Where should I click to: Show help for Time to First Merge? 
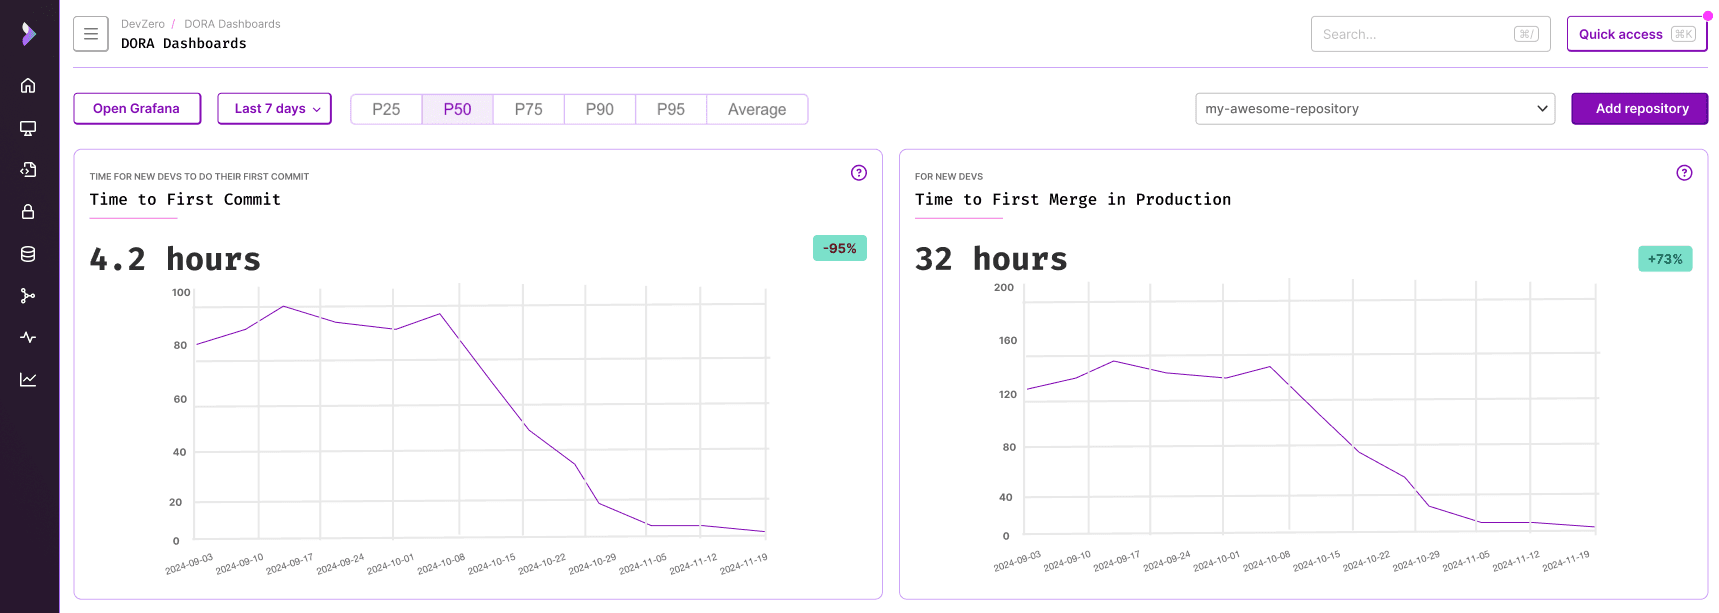pos(1684,173)
